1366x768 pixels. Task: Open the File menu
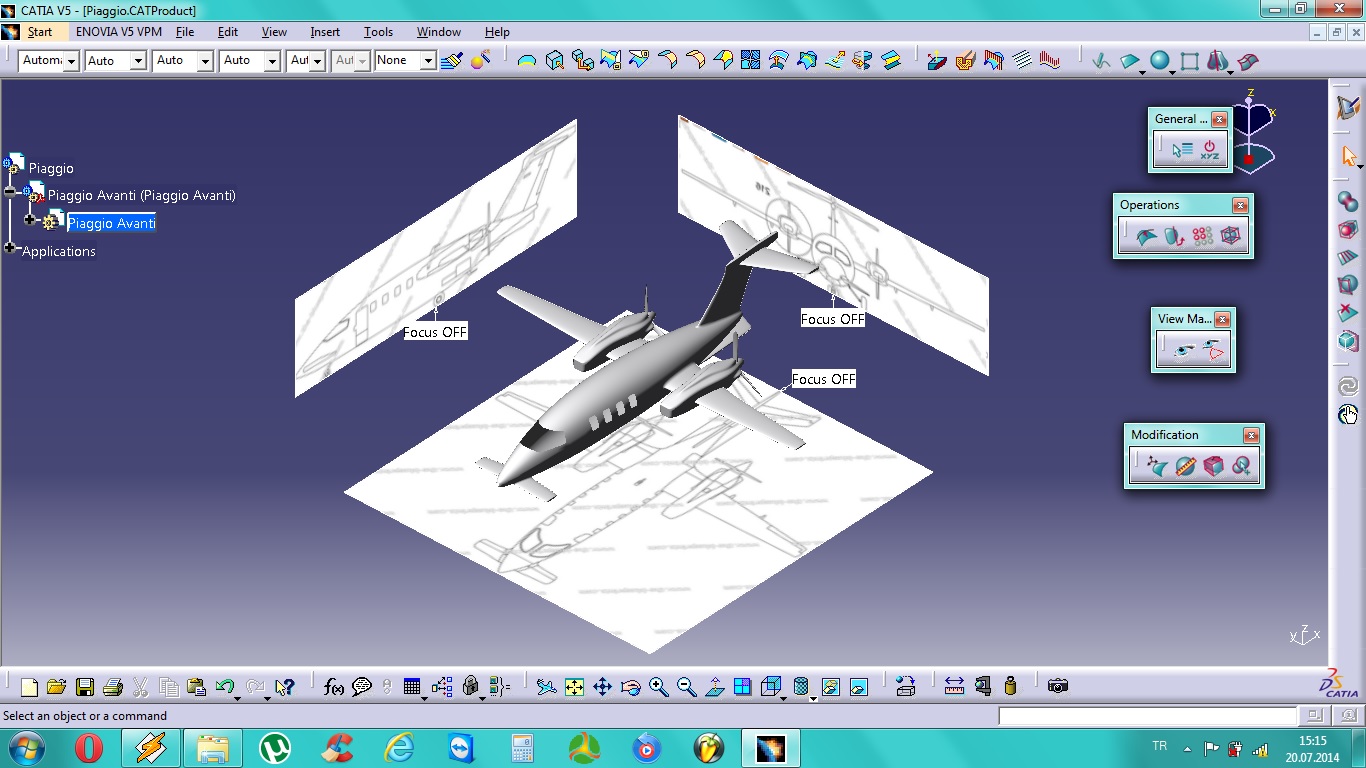(185, 32)
